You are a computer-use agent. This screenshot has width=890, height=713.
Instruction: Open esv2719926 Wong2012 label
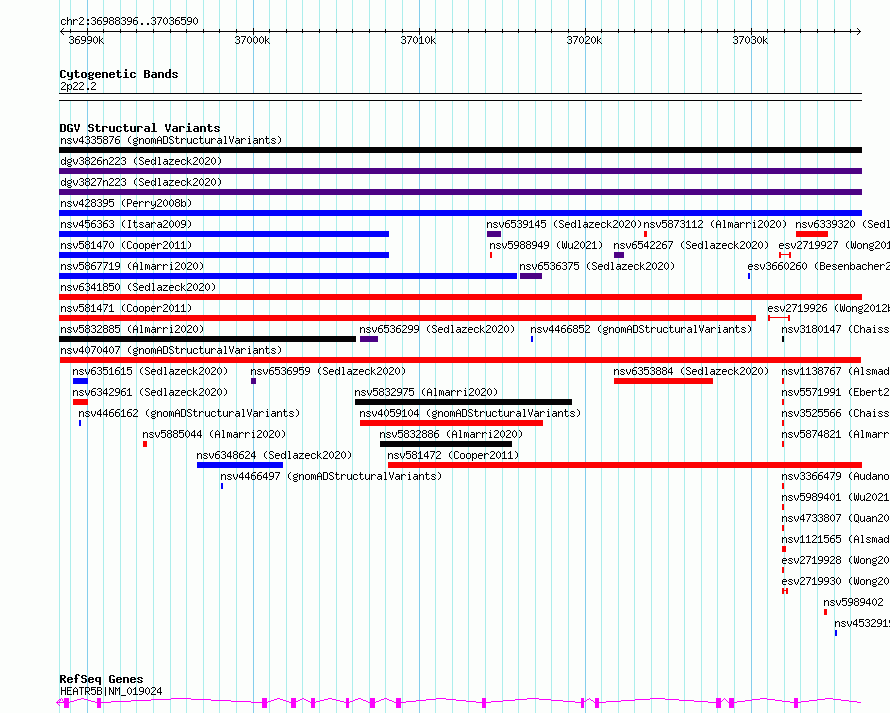click(x=829, y=308)
